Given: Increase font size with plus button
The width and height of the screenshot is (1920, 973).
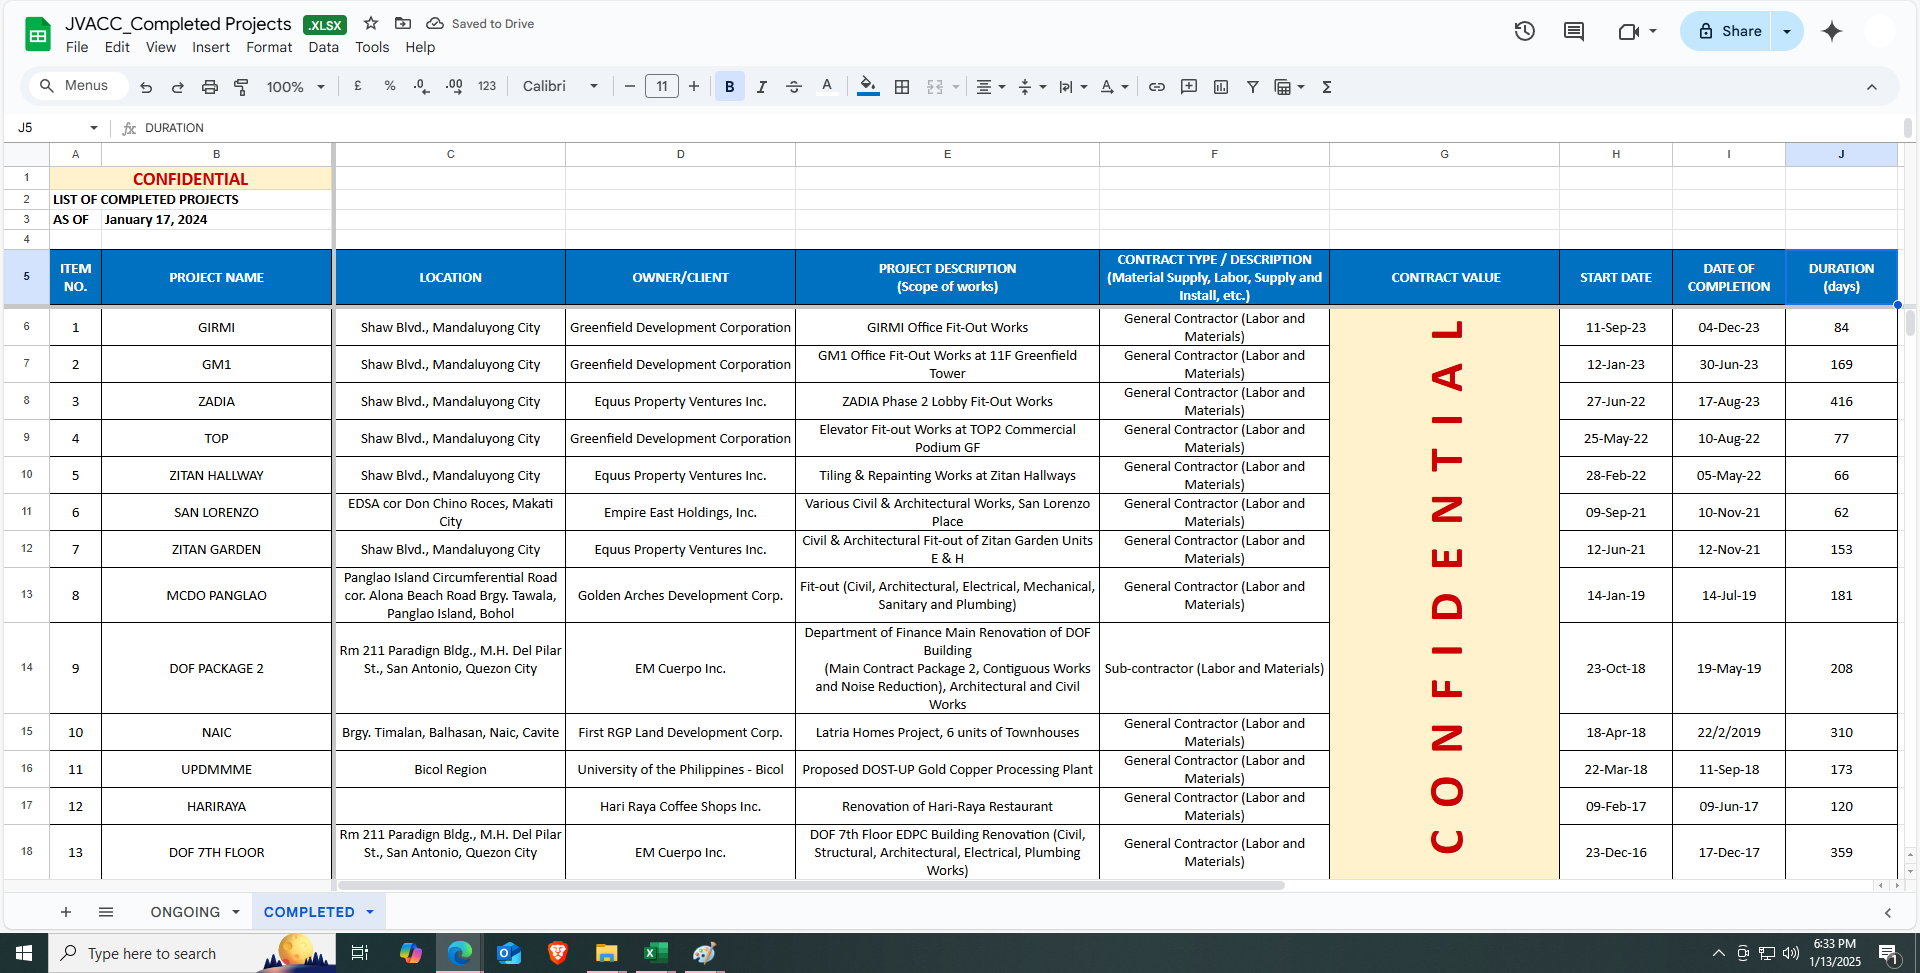Looking at the screenshot, I should [694, 87].
